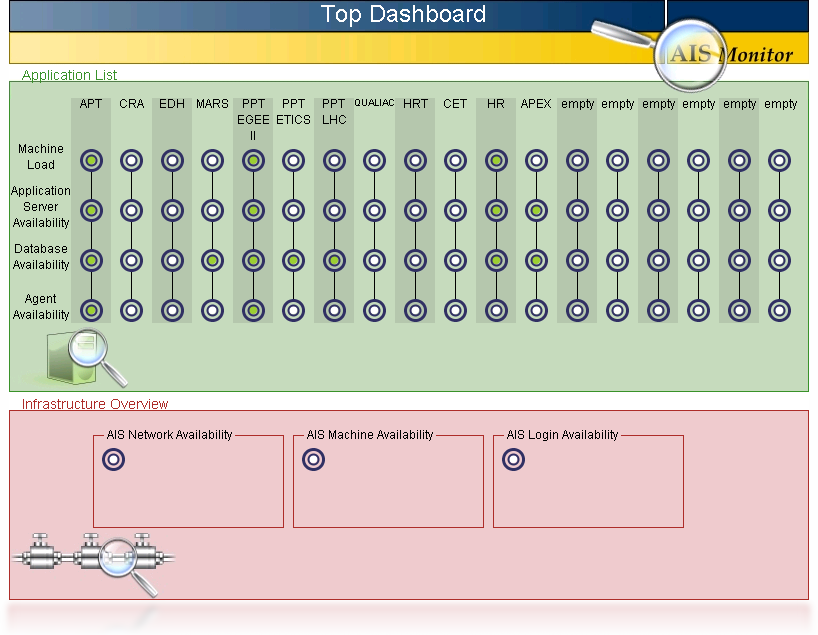This screenshot has width=818, height=635.
Task: Open the Application List section title
Action: tap(69, 75)
